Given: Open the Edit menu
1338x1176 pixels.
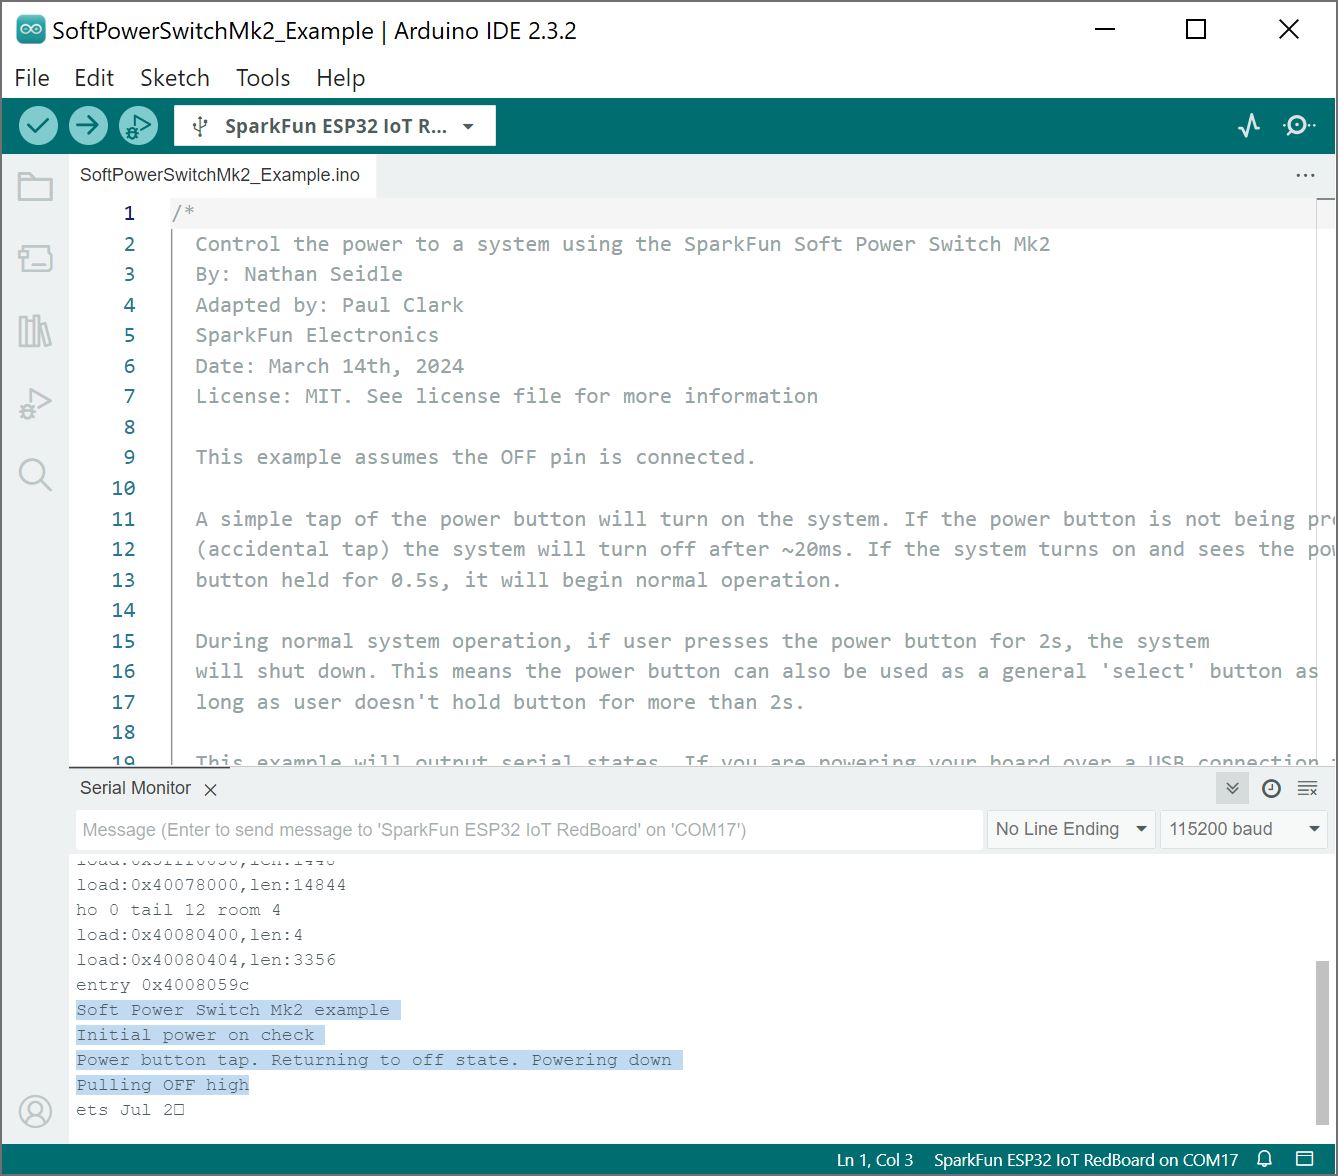Looking at the screenshot, I should point(94,78).
